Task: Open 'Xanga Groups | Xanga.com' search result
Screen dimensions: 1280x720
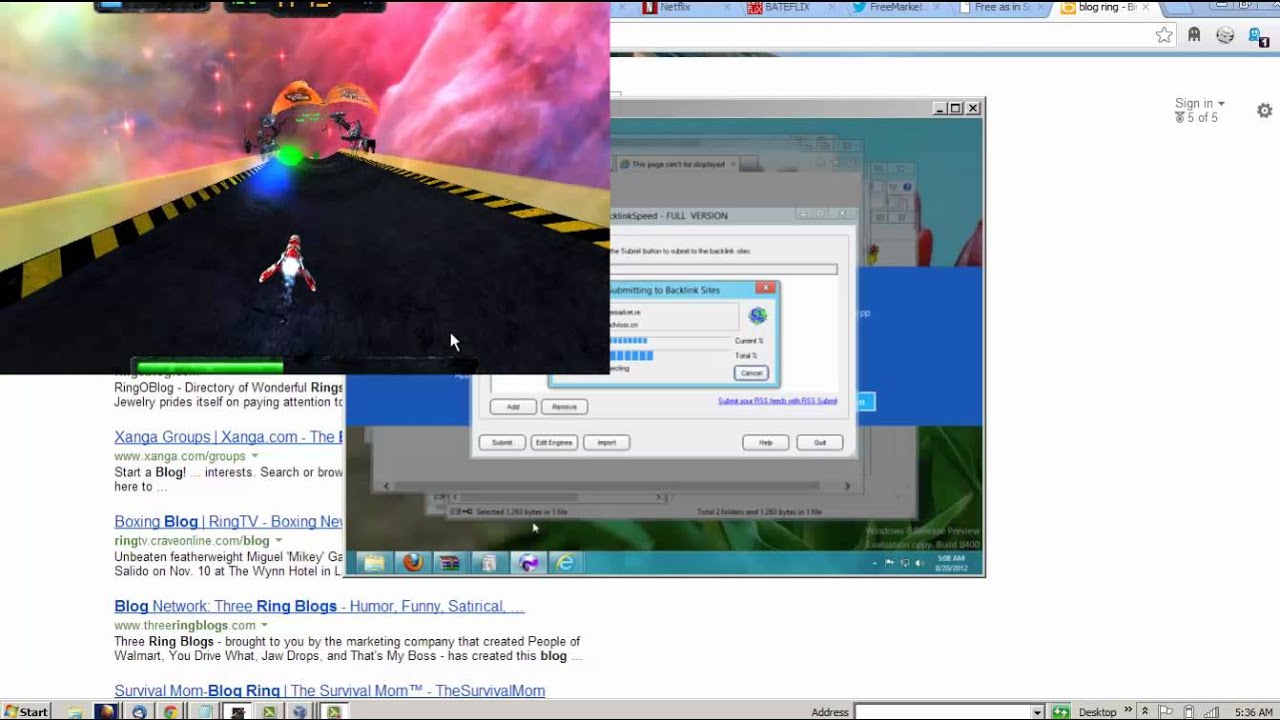Action: click(228, 437)
